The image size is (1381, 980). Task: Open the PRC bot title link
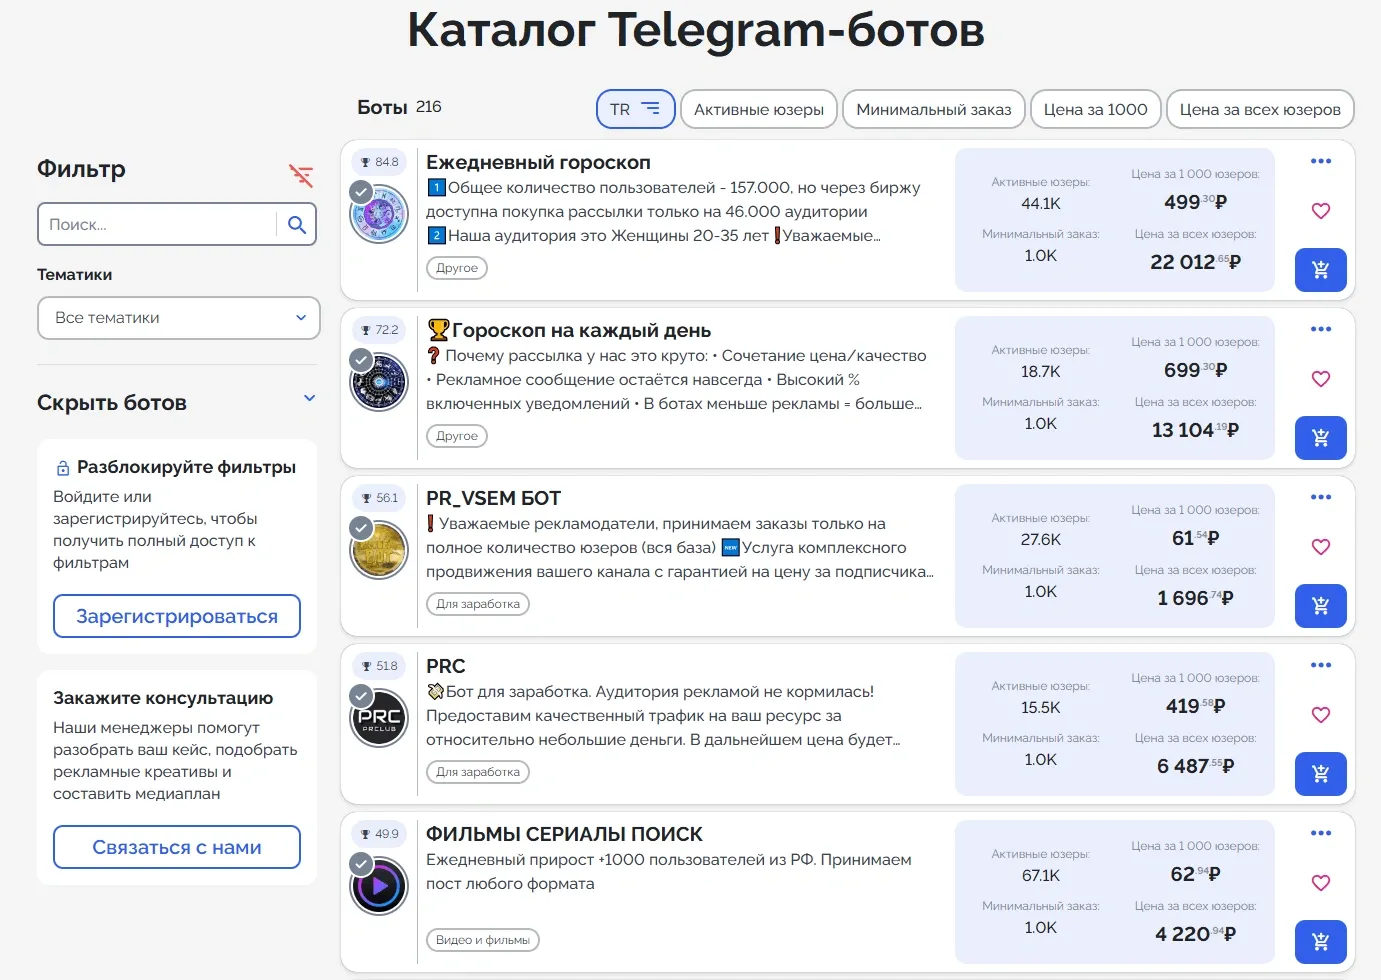coord(446,666)
